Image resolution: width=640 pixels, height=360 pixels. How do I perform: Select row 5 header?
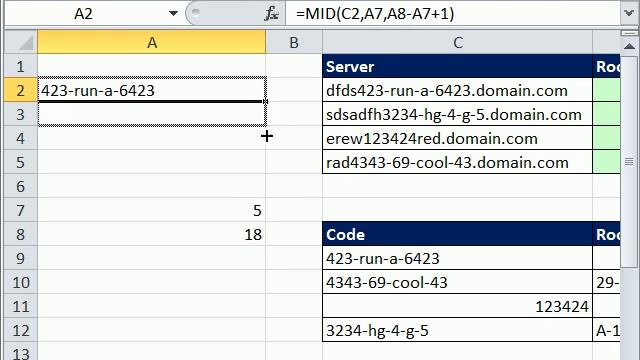coord(20,162)
